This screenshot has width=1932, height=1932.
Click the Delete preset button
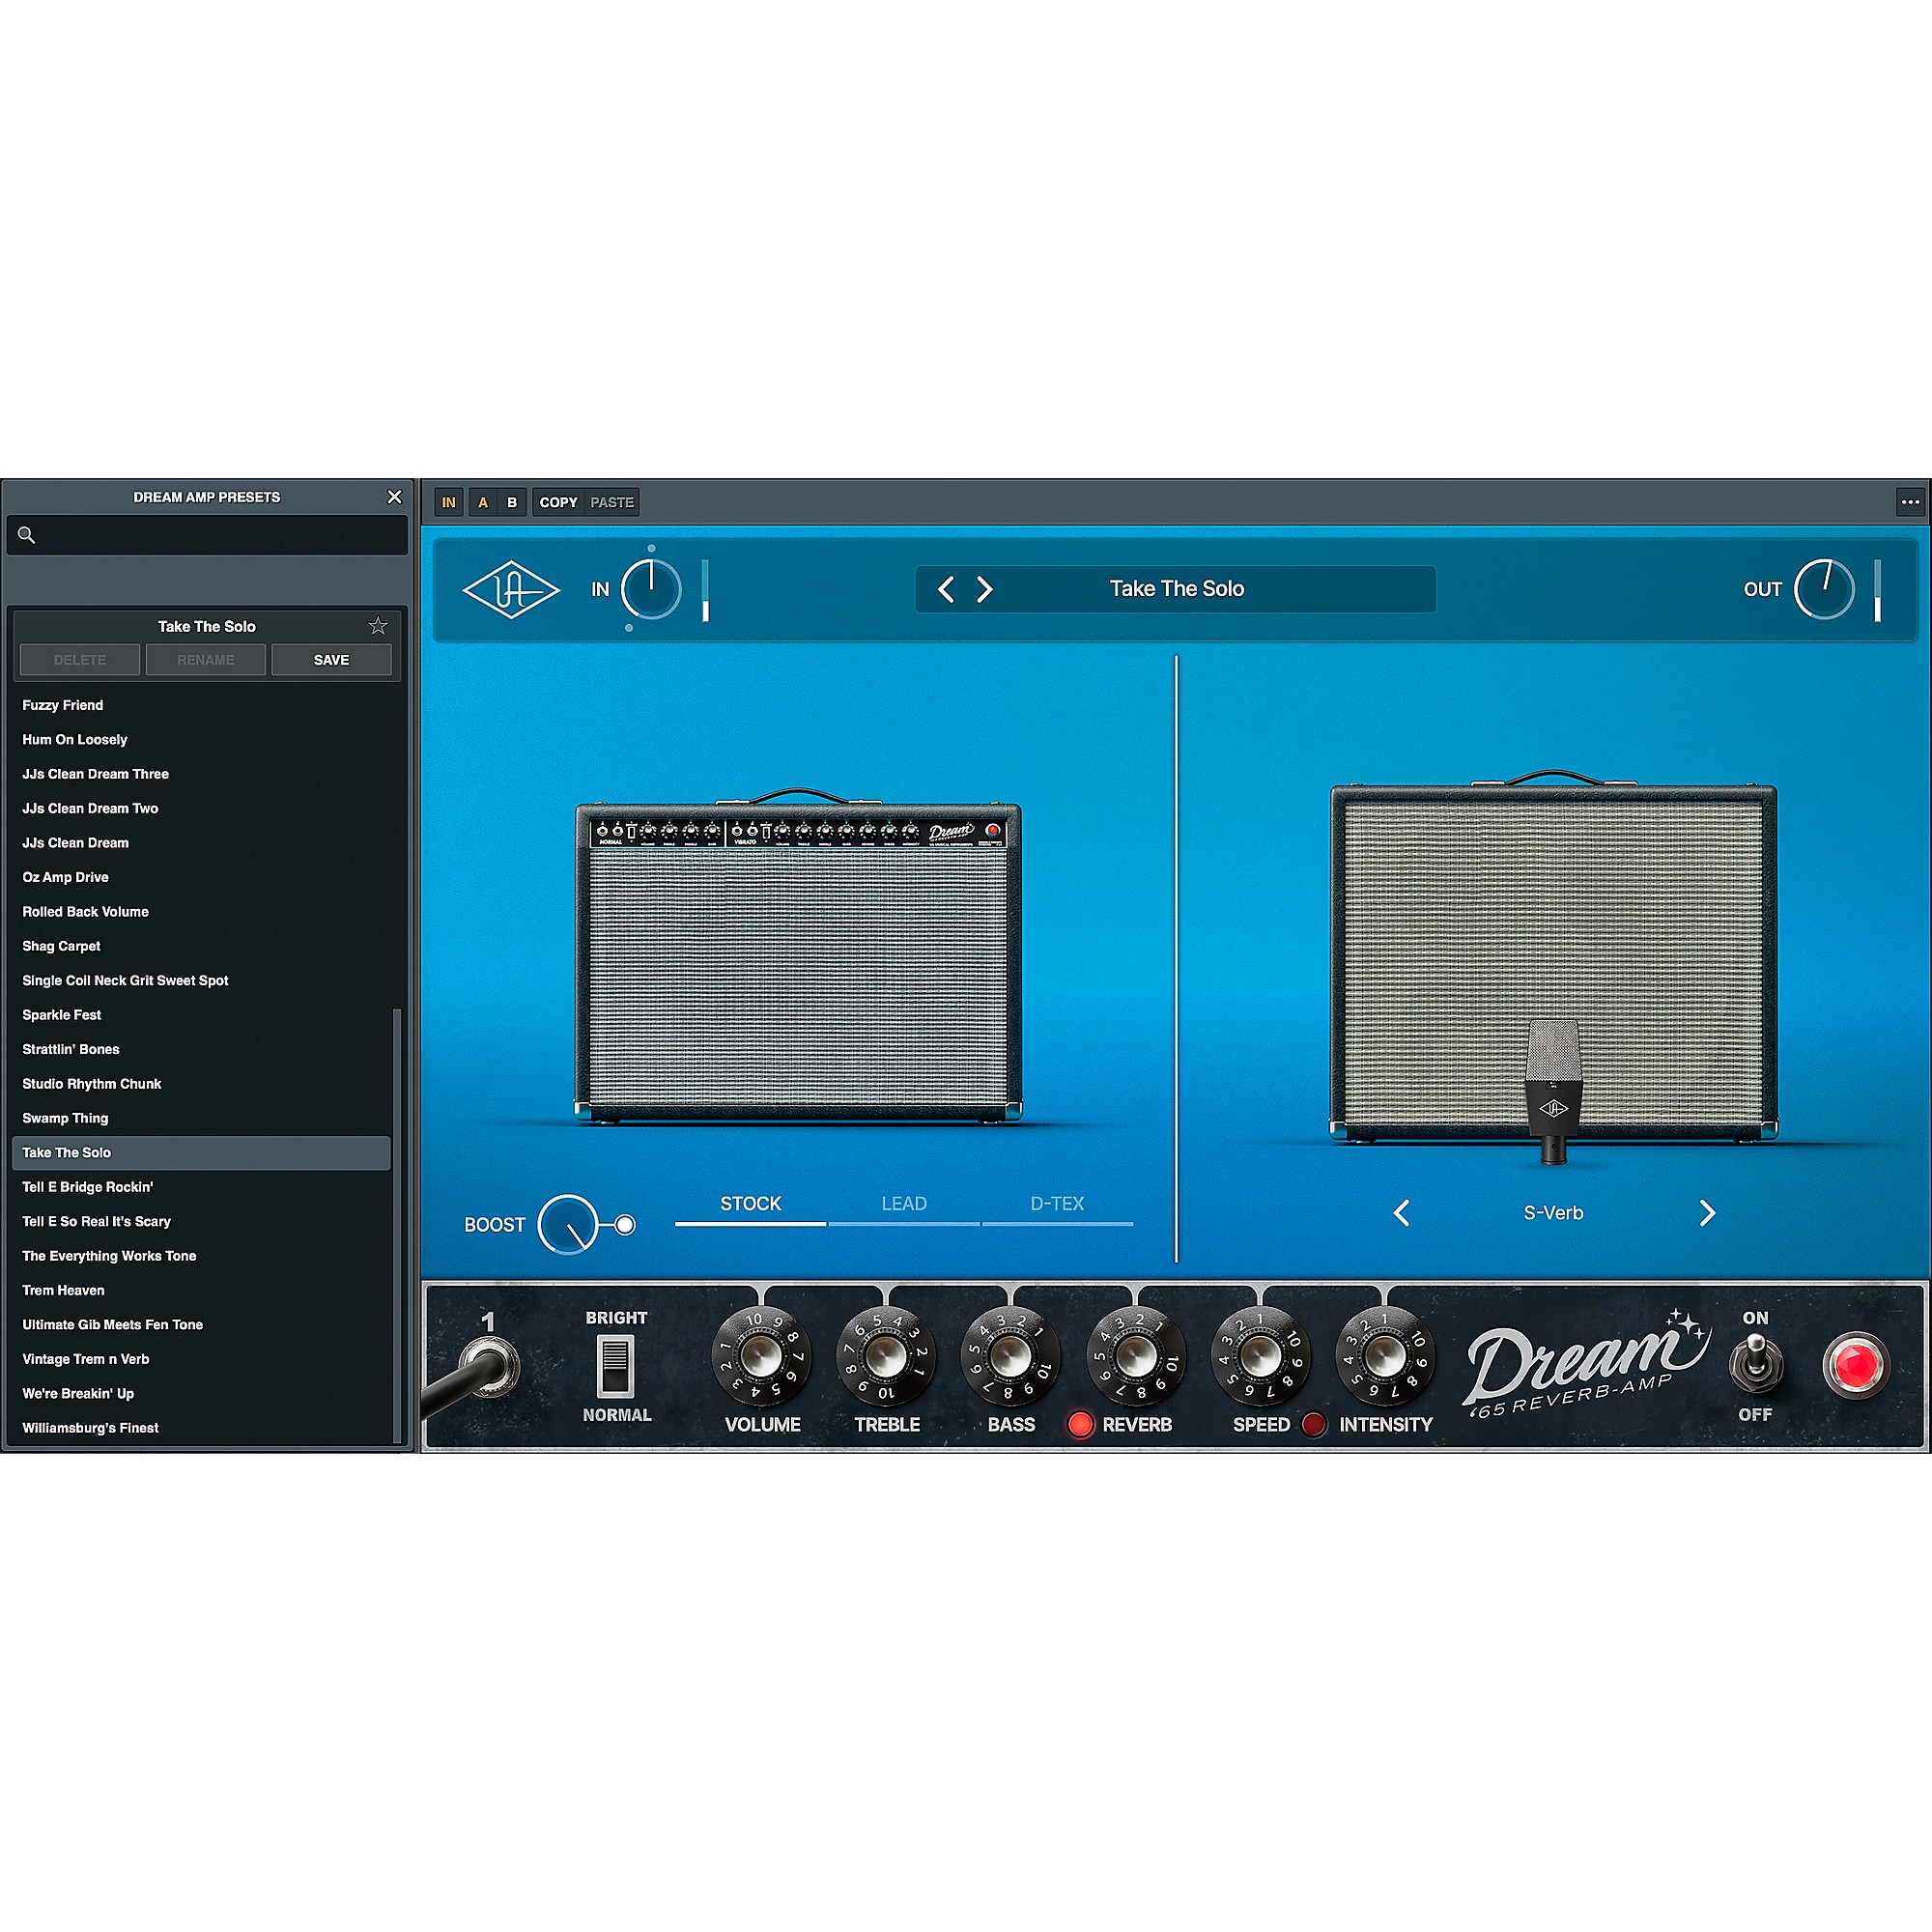click(80, 660)
